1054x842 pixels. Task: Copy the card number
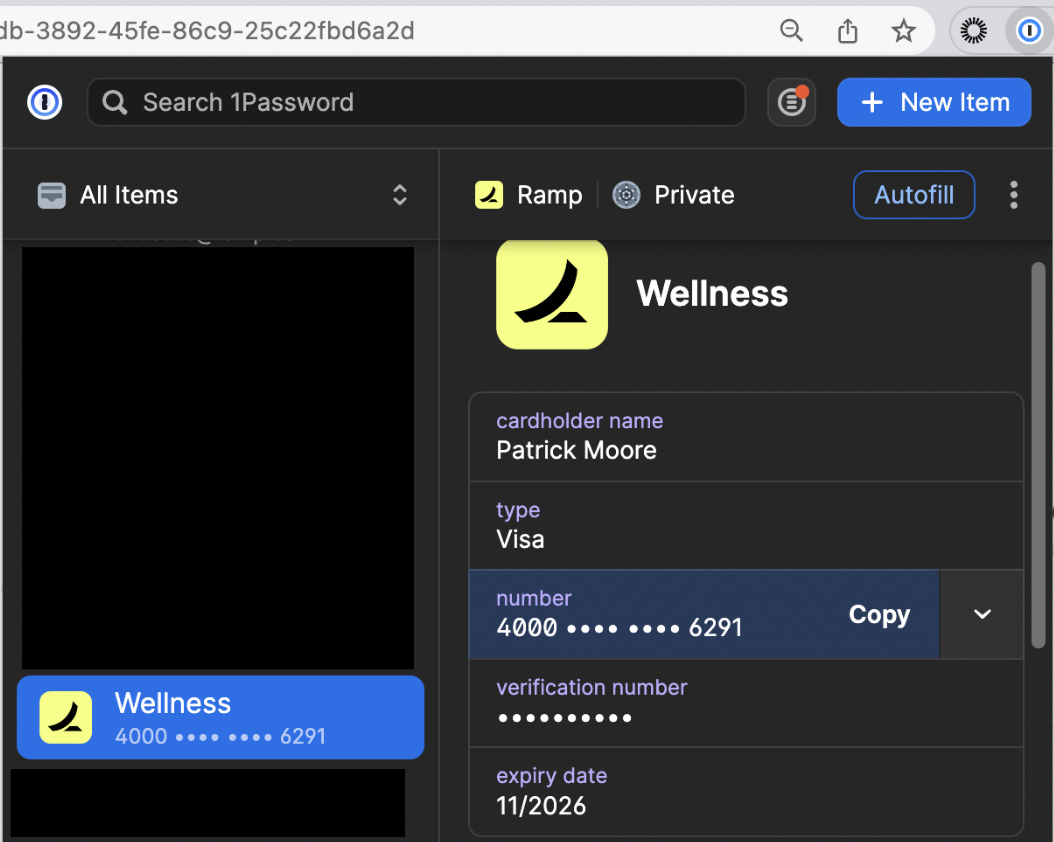tap(878, 614)
